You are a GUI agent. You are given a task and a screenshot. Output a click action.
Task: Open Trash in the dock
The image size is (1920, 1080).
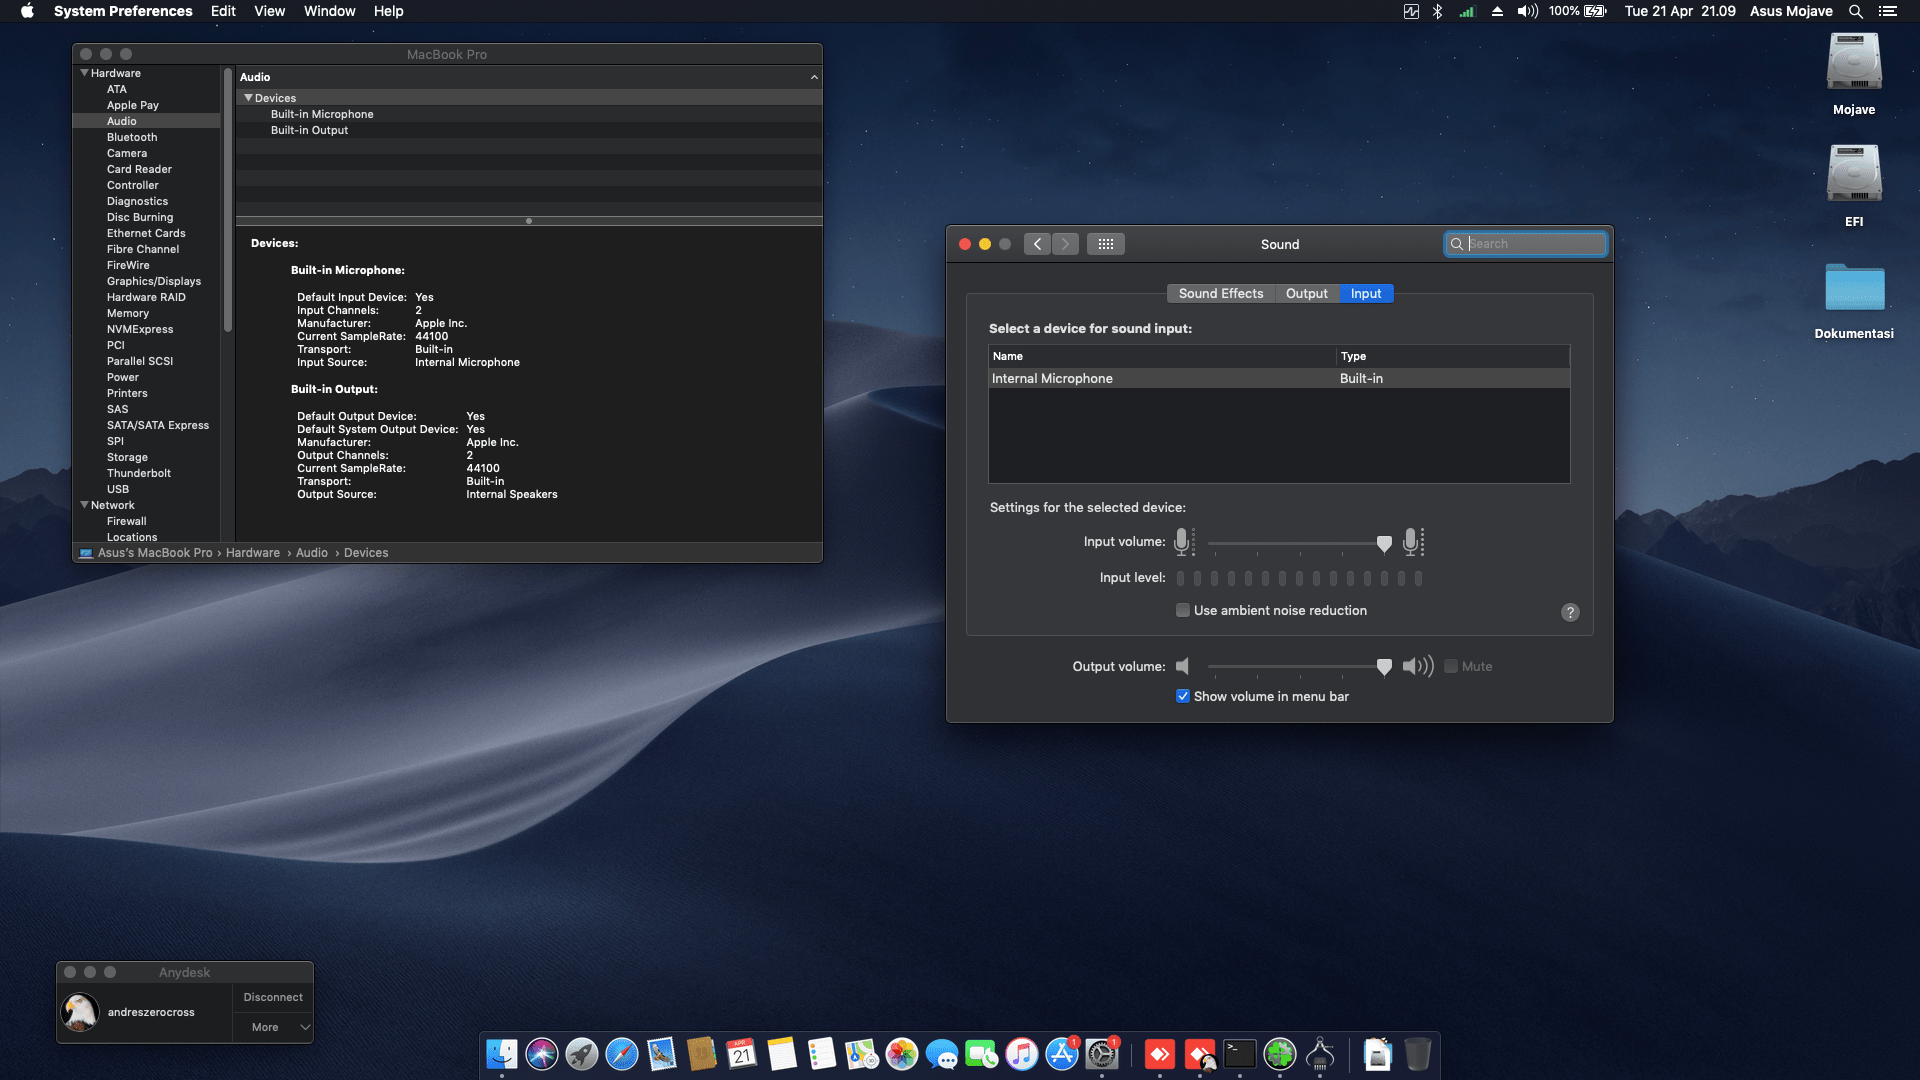point(1418,1054)
